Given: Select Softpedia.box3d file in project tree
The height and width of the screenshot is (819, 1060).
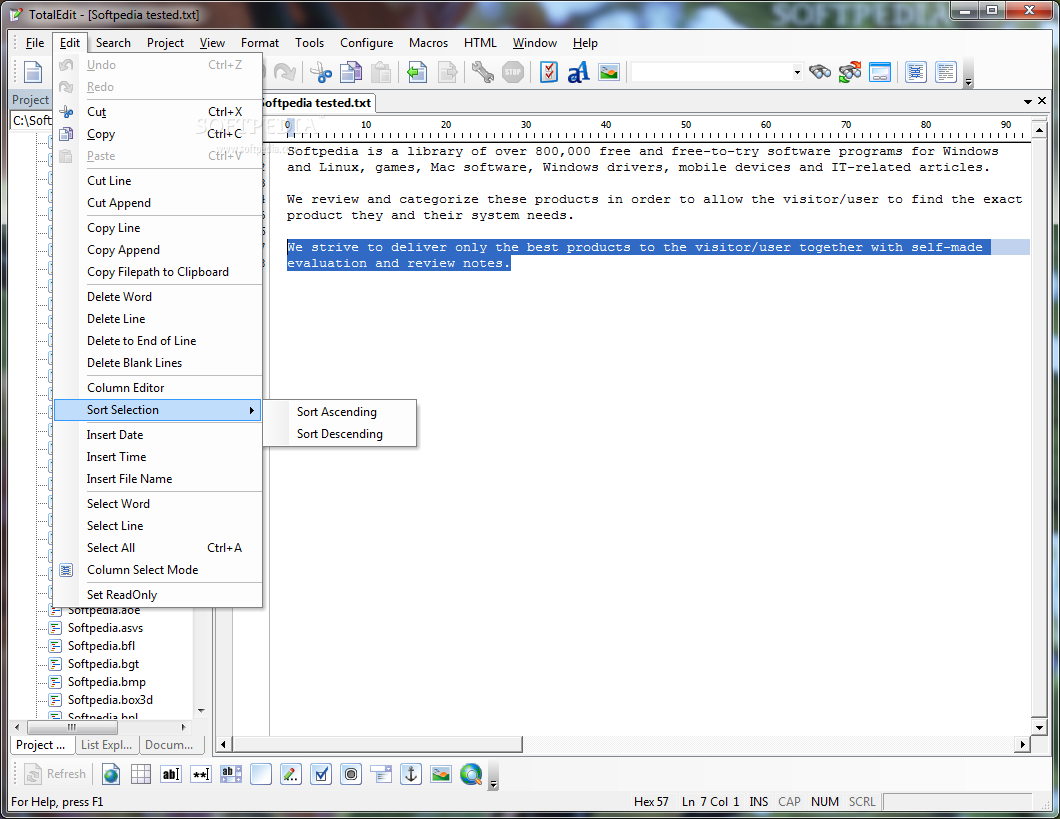Looking at the screenshot, I should point(110,699).
